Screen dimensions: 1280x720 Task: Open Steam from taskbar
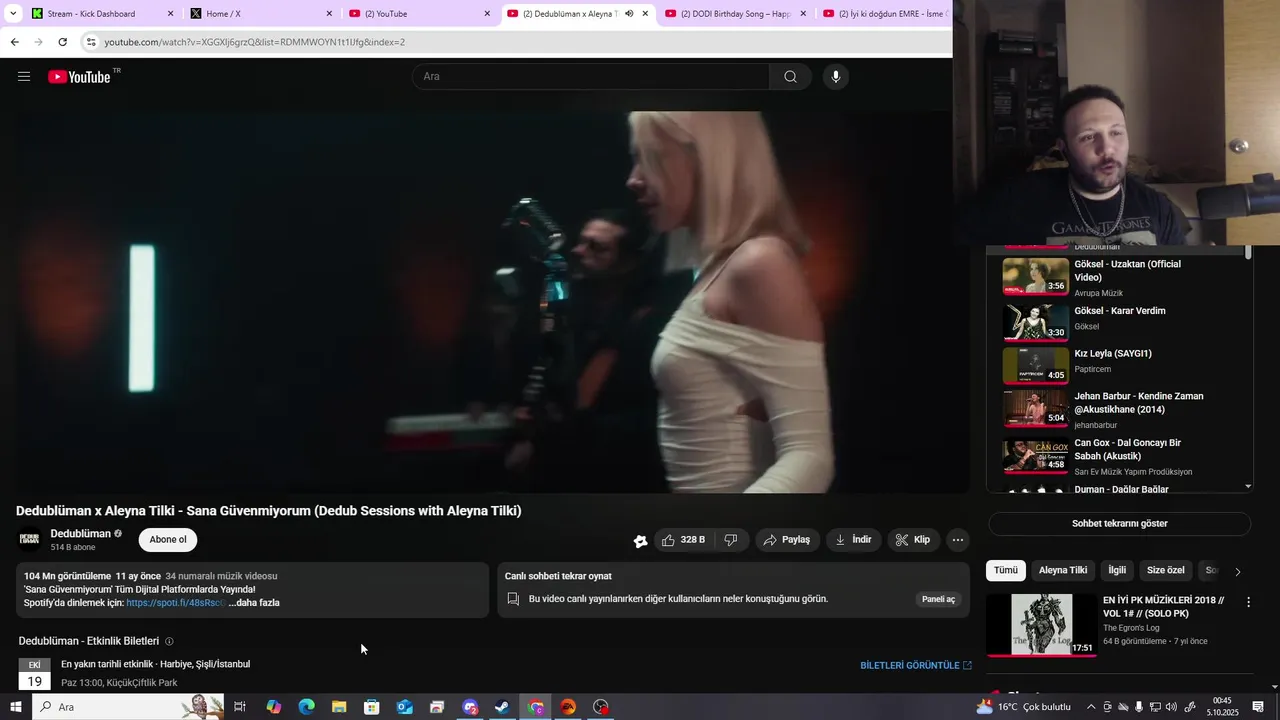[x=502, y=707]
